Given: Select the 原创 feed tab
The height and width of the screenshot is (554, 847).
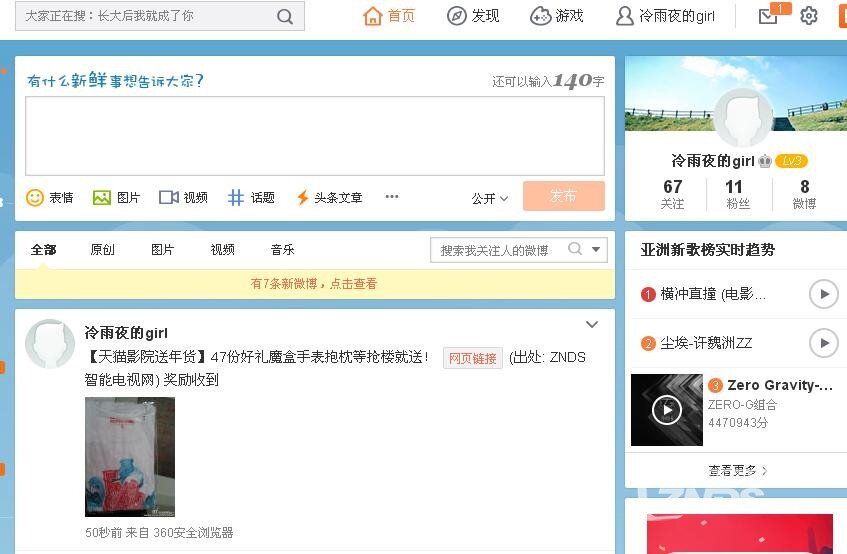Looking at the screenshot, I should coord(103,249).
